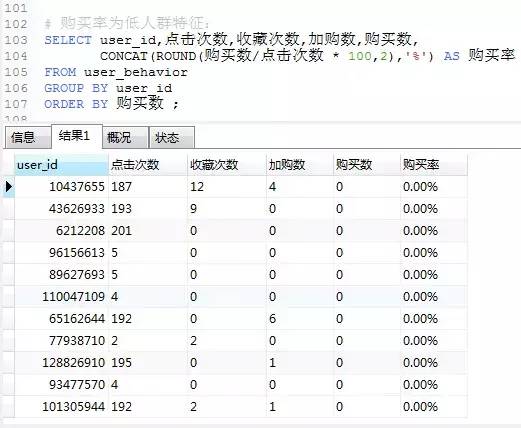Select the user_id 128826910 cell
This screenshot has height=428, width=521.
point(61,363)
